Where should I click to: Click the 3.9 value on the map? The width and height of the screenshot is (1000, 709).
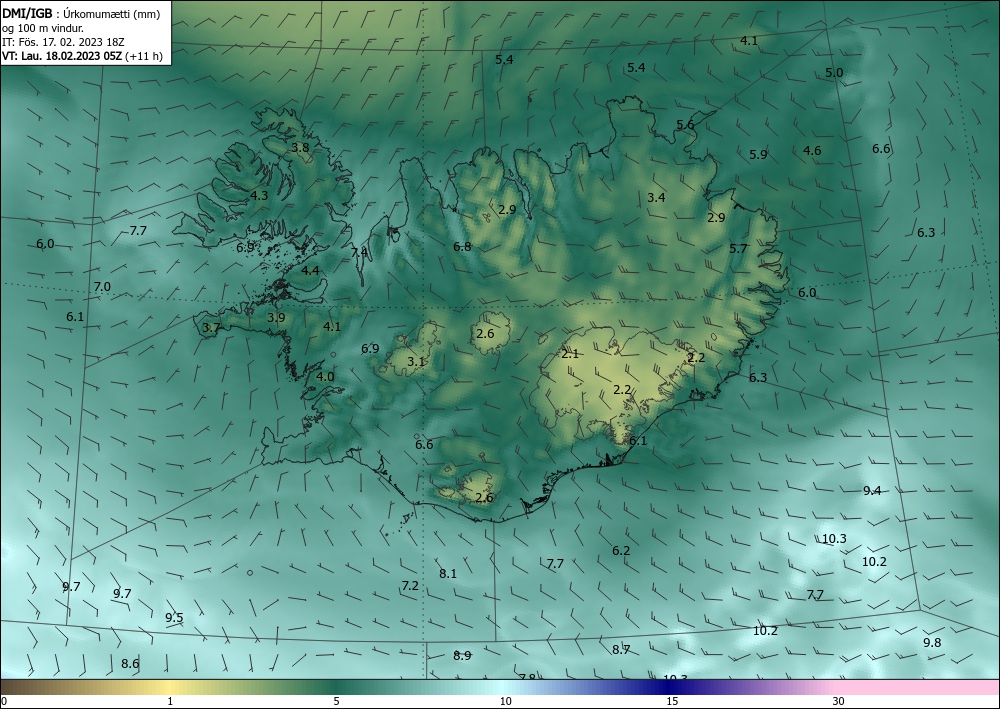pyautogui.click(x=276, y=318)
